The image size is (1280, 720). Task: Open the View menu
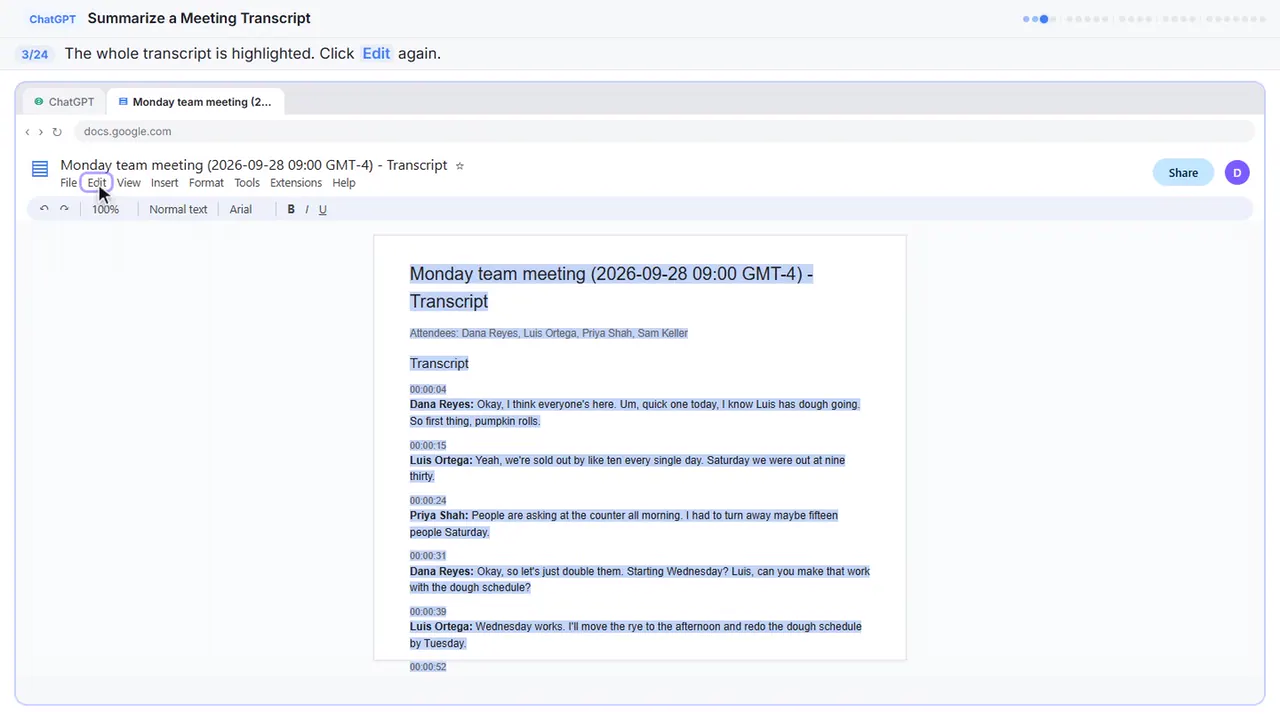click(129, 183)
